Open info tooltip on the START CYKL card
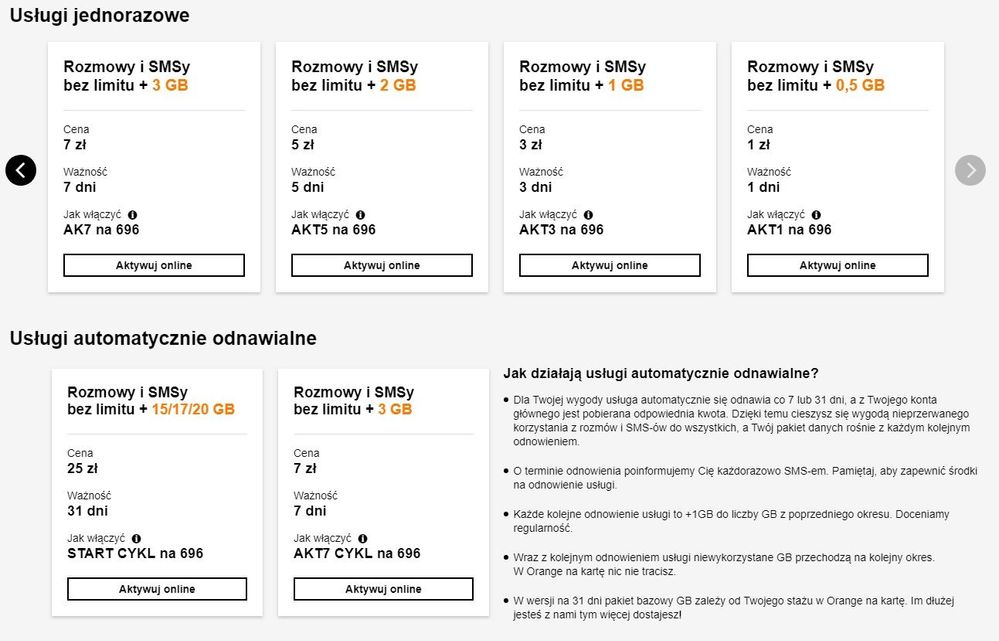The image size is (999, 641). (x=134, y=537)
